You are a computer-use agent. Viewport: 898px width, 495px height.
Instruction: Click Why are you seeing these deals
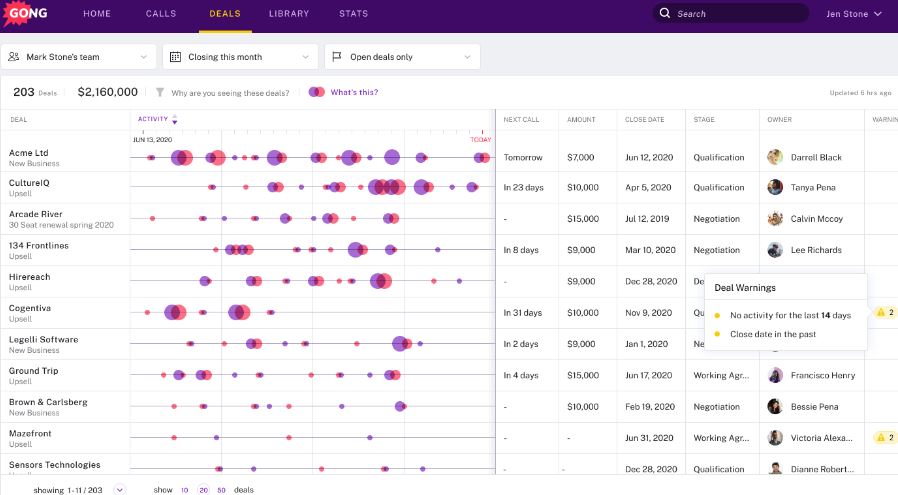230,93
